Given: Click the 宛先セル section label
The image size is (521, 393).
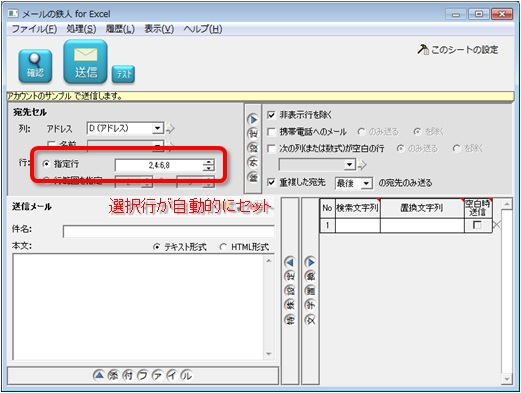Looking at the screenshot, I should (x=30, y=112).
